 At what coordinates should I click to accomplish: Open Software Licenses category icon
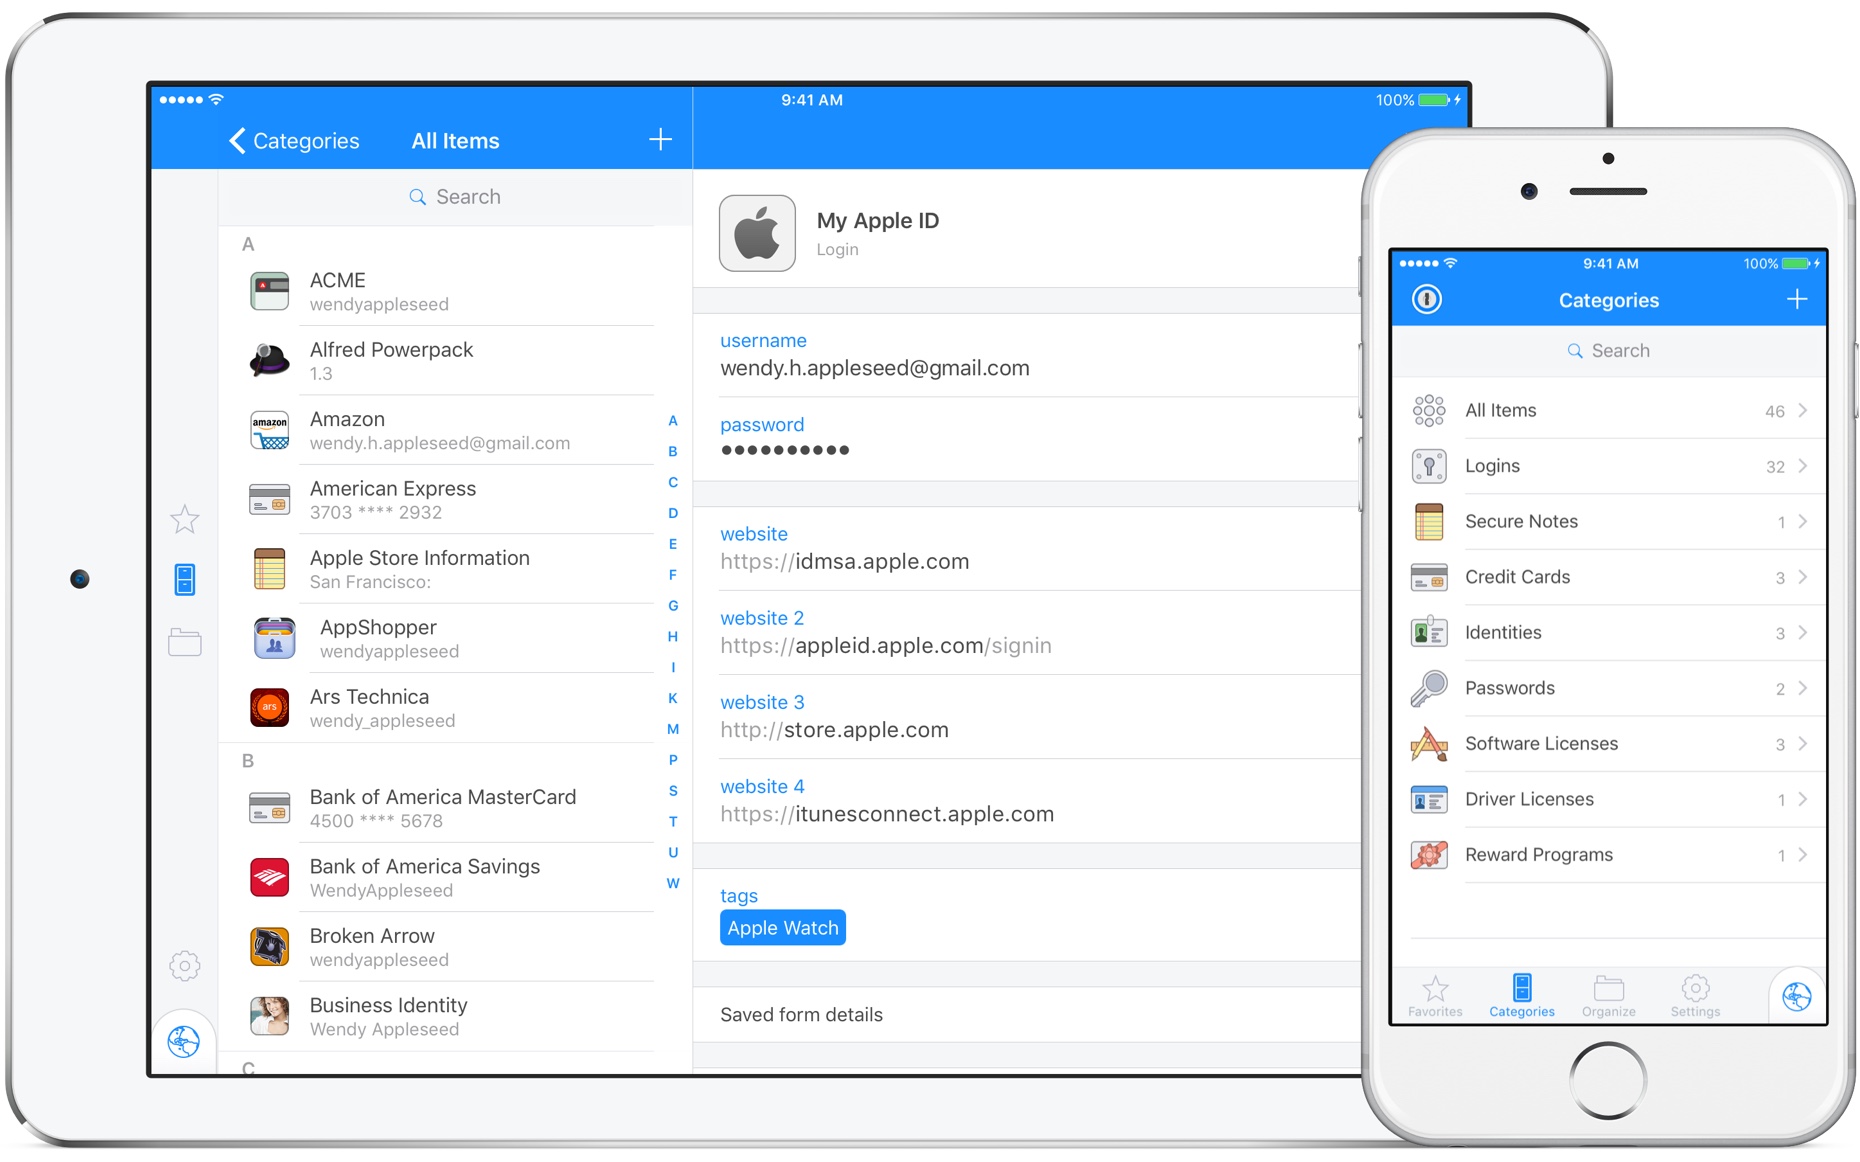pyautogui.click(x=1429, y=744)
